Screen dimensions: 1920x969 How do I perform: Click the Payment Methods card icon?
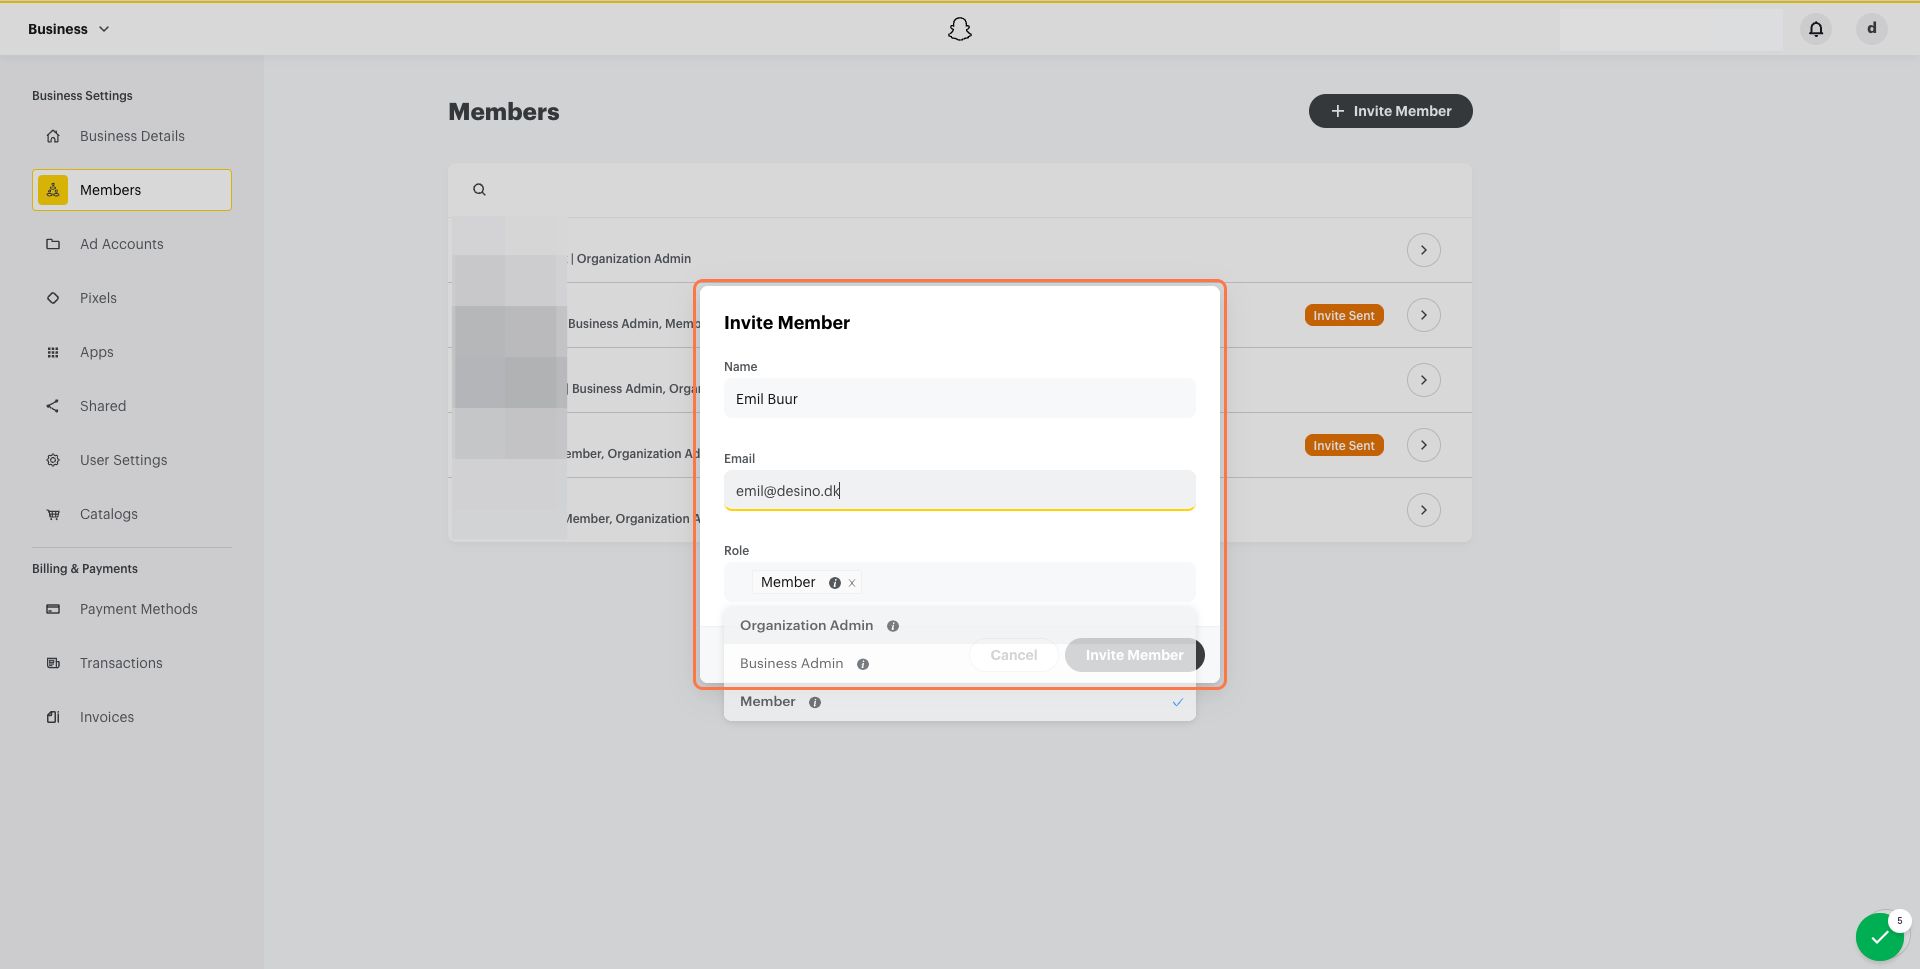53,609
